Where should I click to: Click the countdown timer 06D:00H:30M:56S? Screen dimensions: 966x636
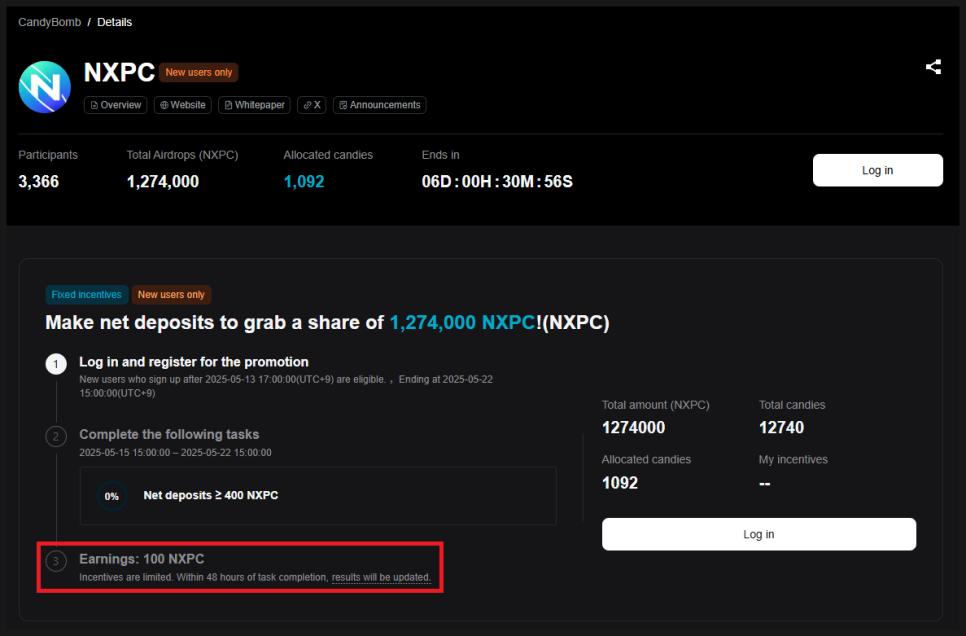click(497, 181)
